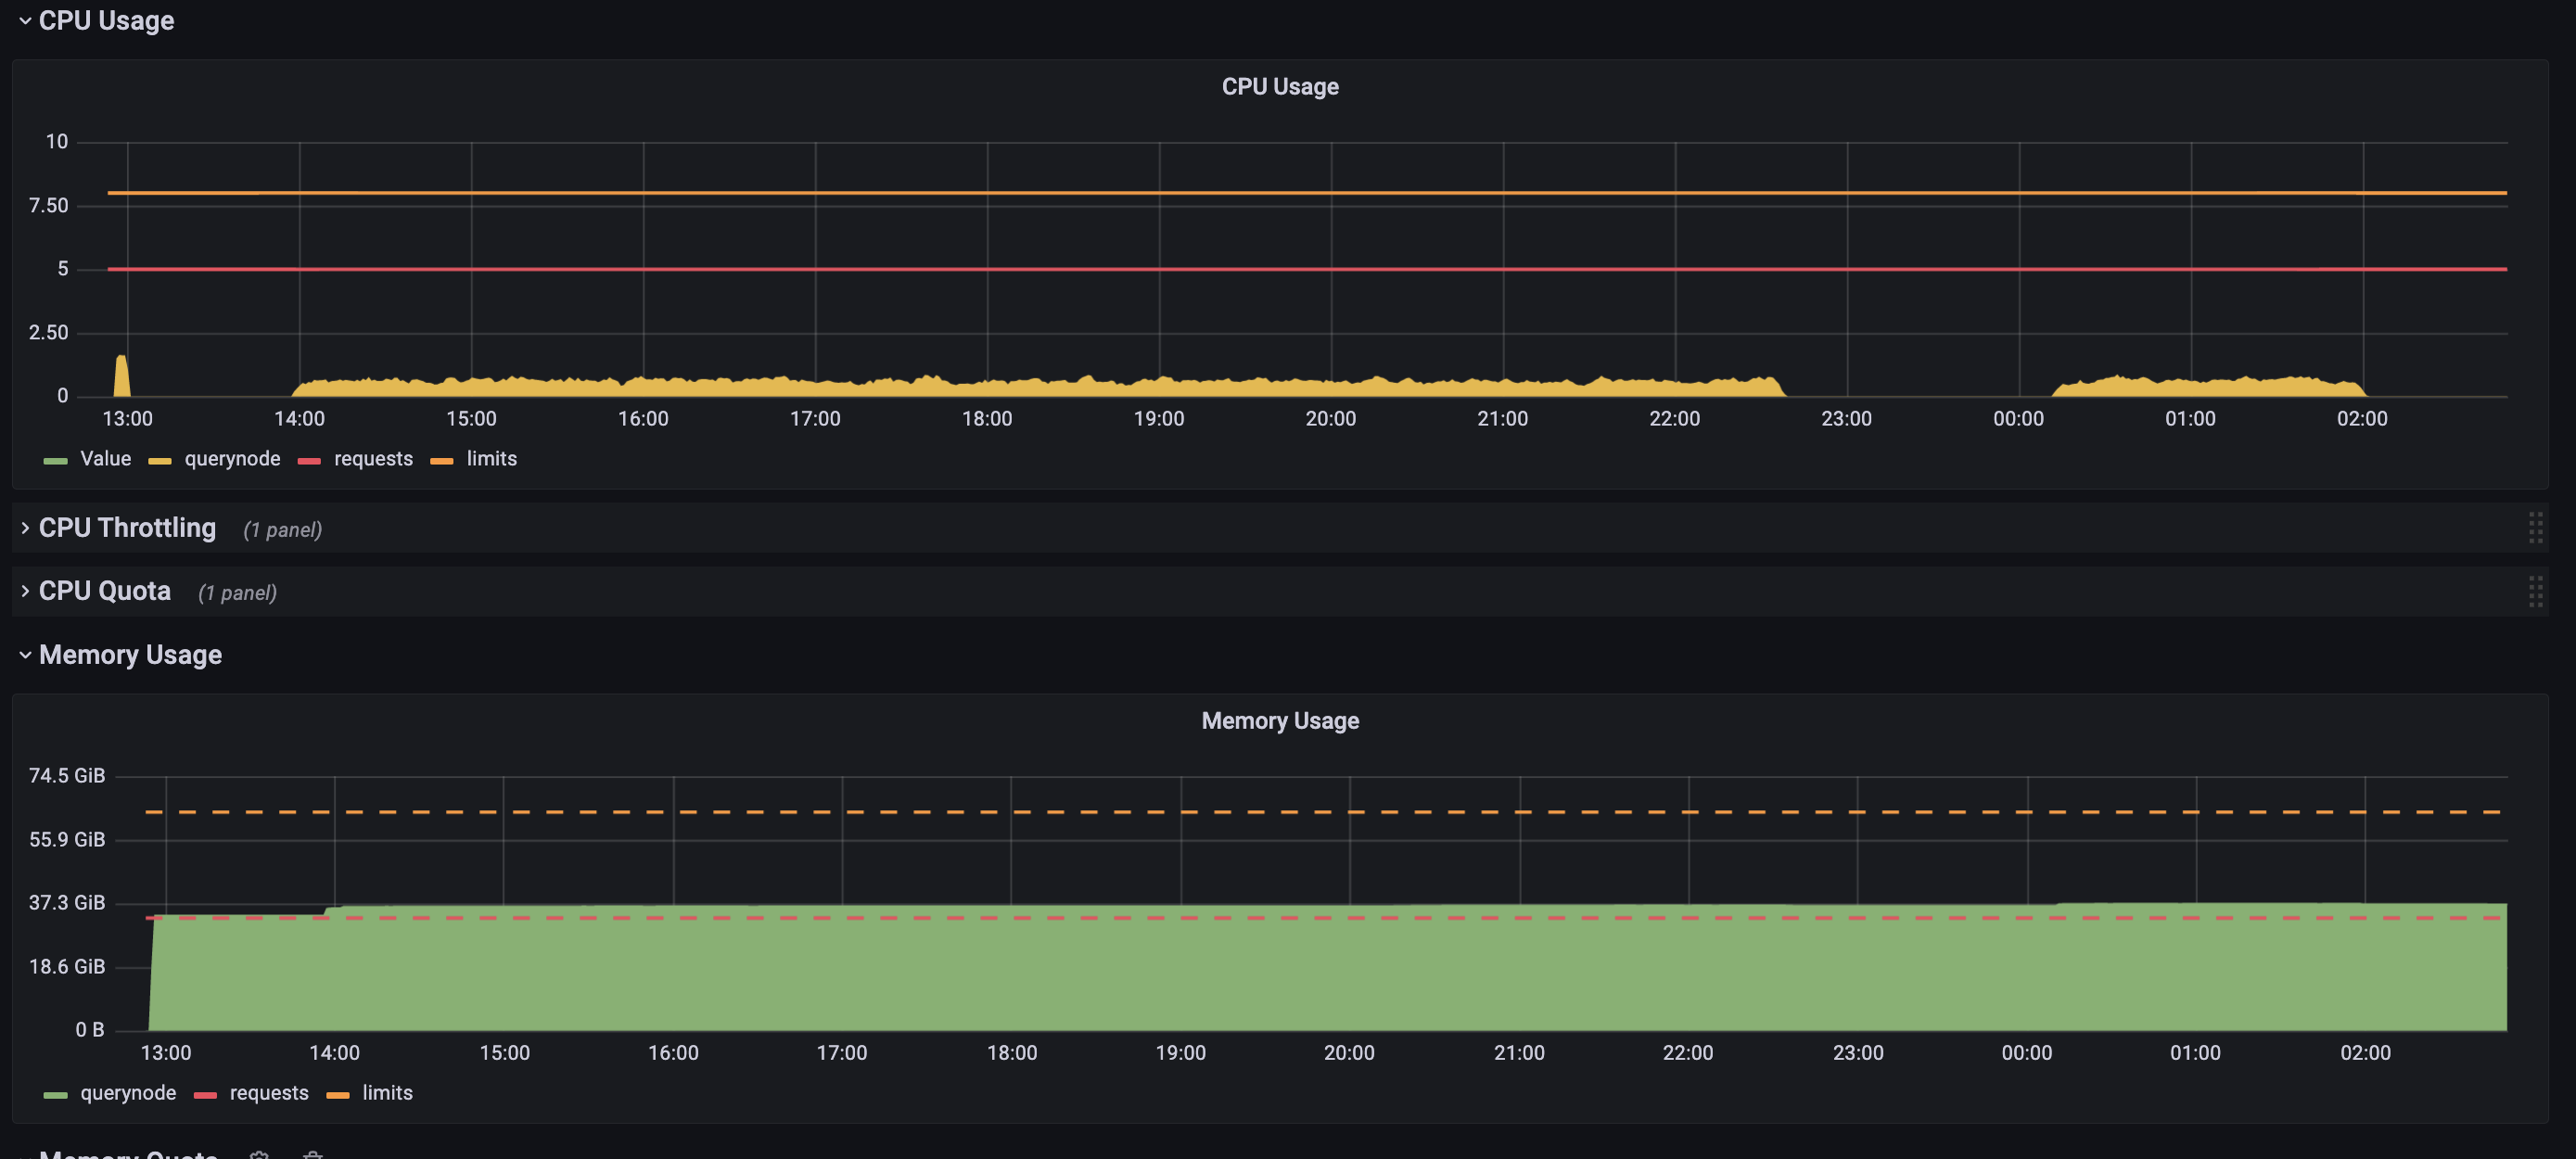Toggle querynode series visibility in Memory Usage legend
The width and height of the screenshot is (2576, 1159).
pos(128,1093)
